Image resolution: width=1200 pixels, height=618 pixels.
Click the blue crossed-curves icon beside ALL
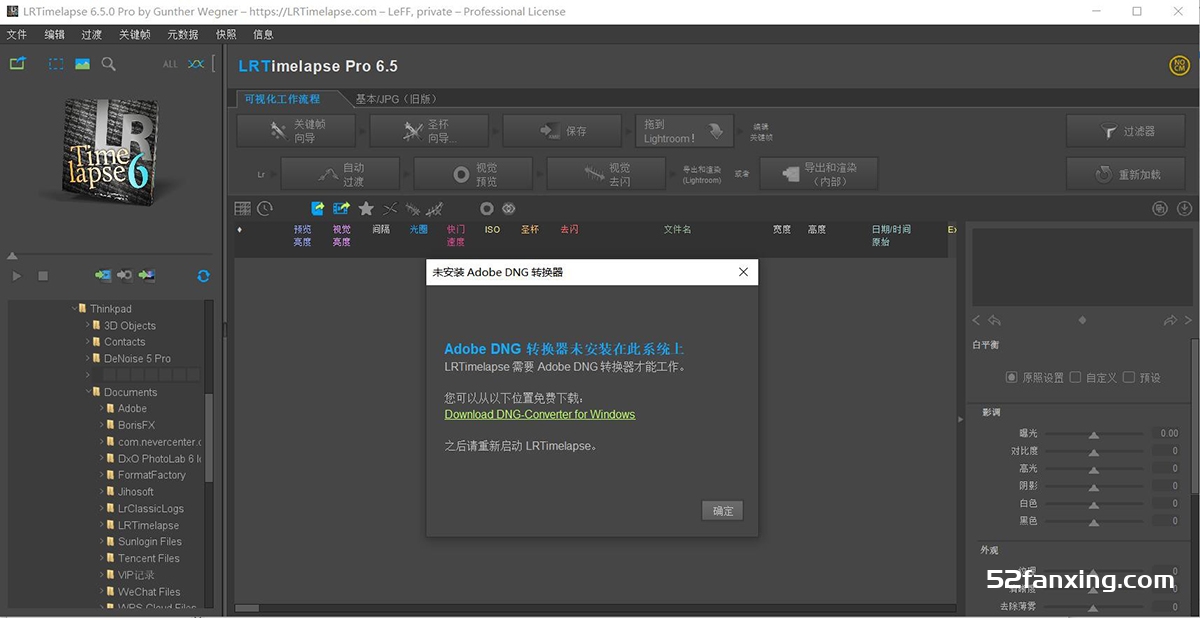tap(196, 64)
